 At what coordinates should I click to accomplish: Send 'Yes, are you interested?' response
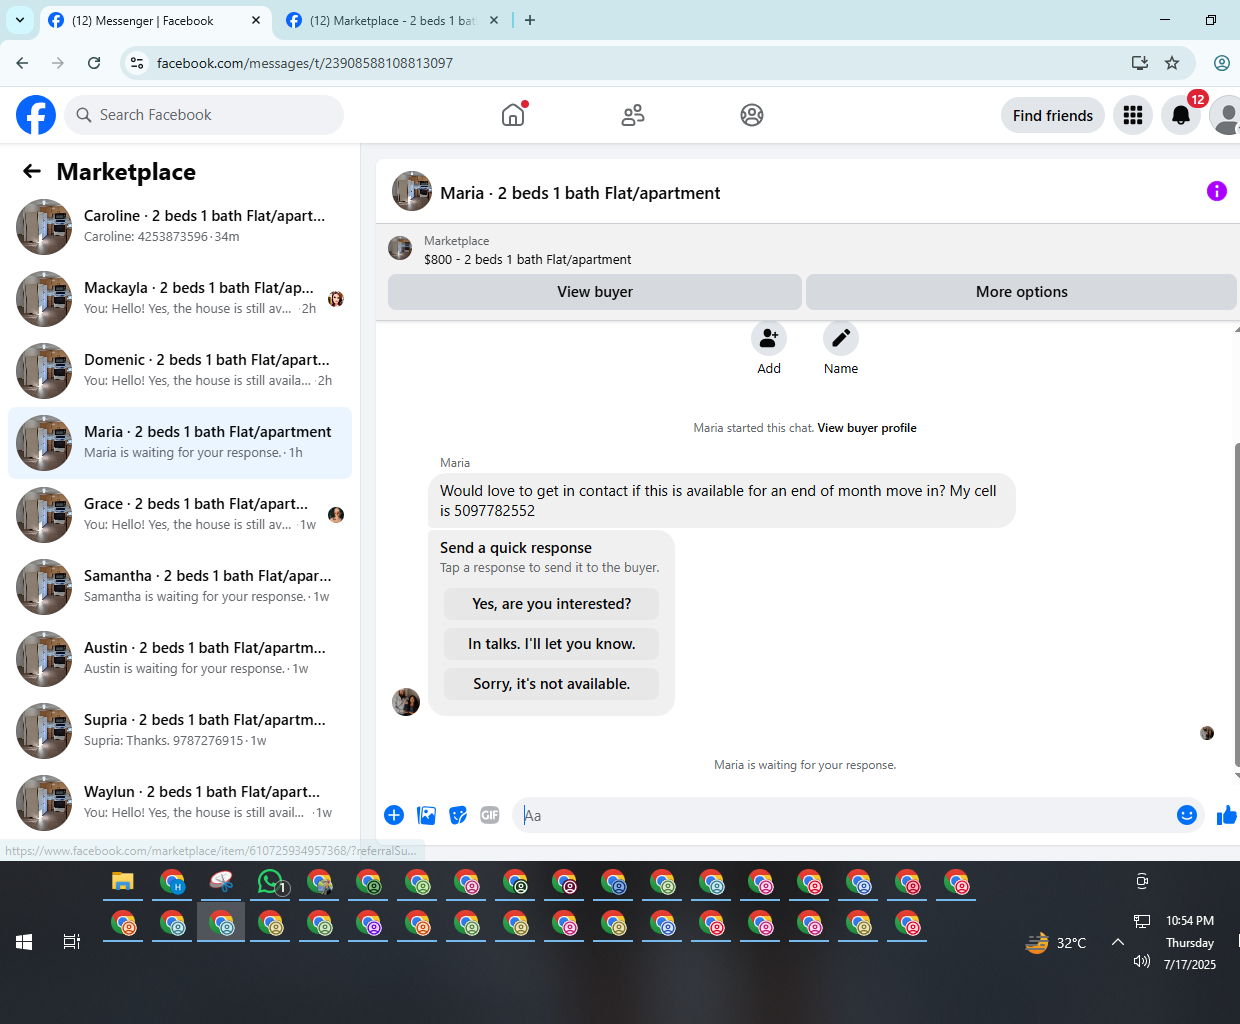coord(551,604)
